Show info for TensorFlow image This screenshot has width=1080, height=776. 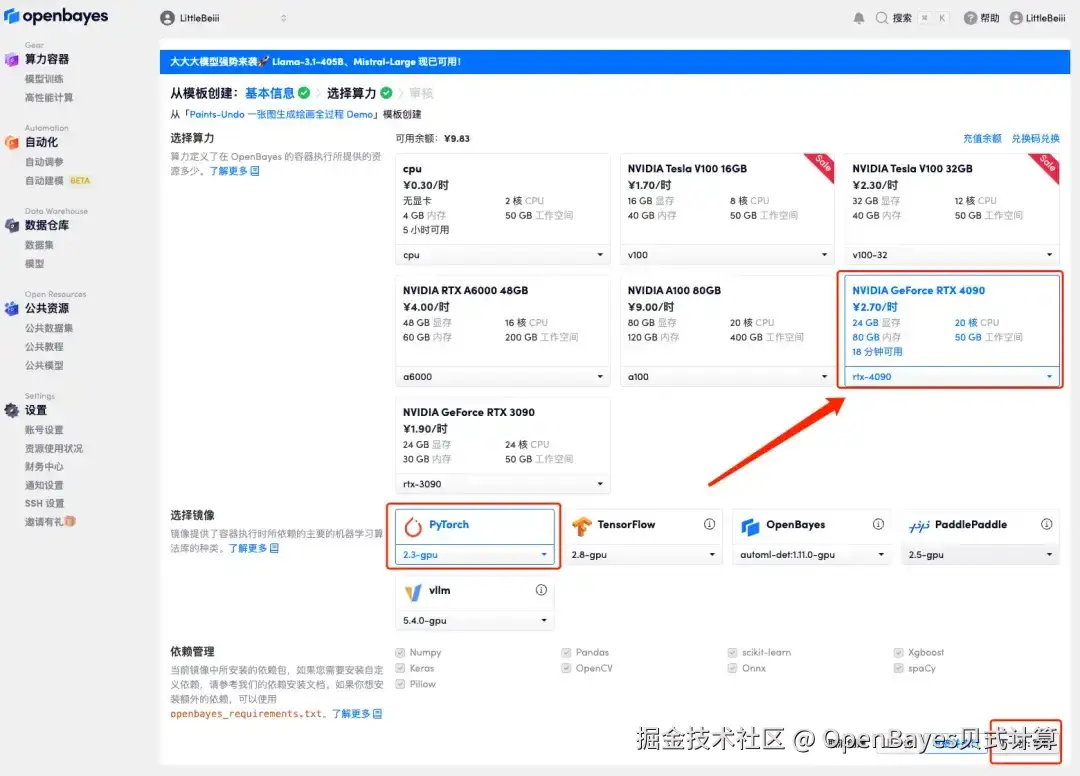click(x=709, y=524)
